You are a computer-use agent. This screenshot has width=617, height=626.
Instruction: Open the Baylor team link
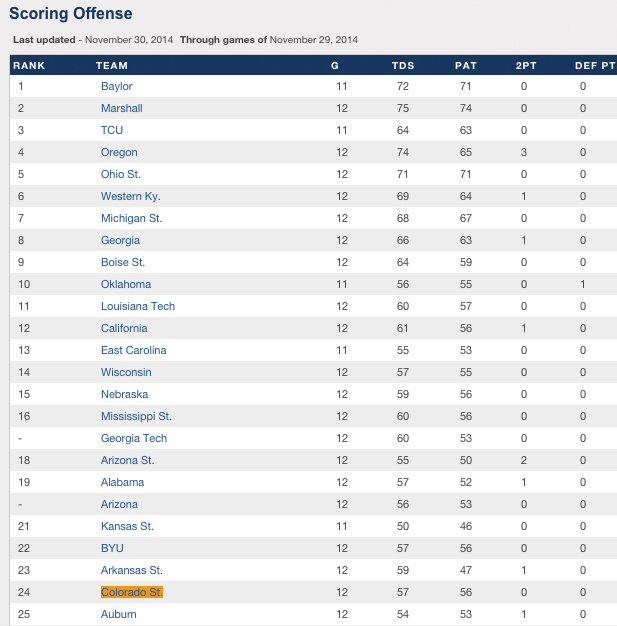[x=116, y=86]
